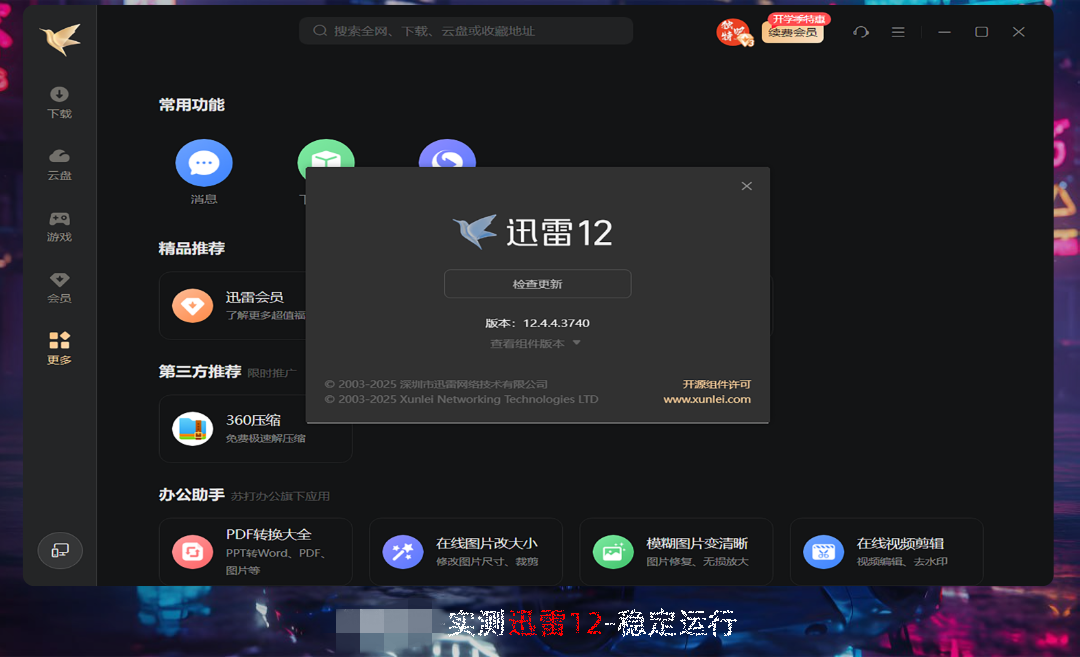Click the 深圳市迅雷网络技术有限公司 copyright line
The height and width of the screenshot is (657, 1080).
pyautogui.click(x=436, y=384)
